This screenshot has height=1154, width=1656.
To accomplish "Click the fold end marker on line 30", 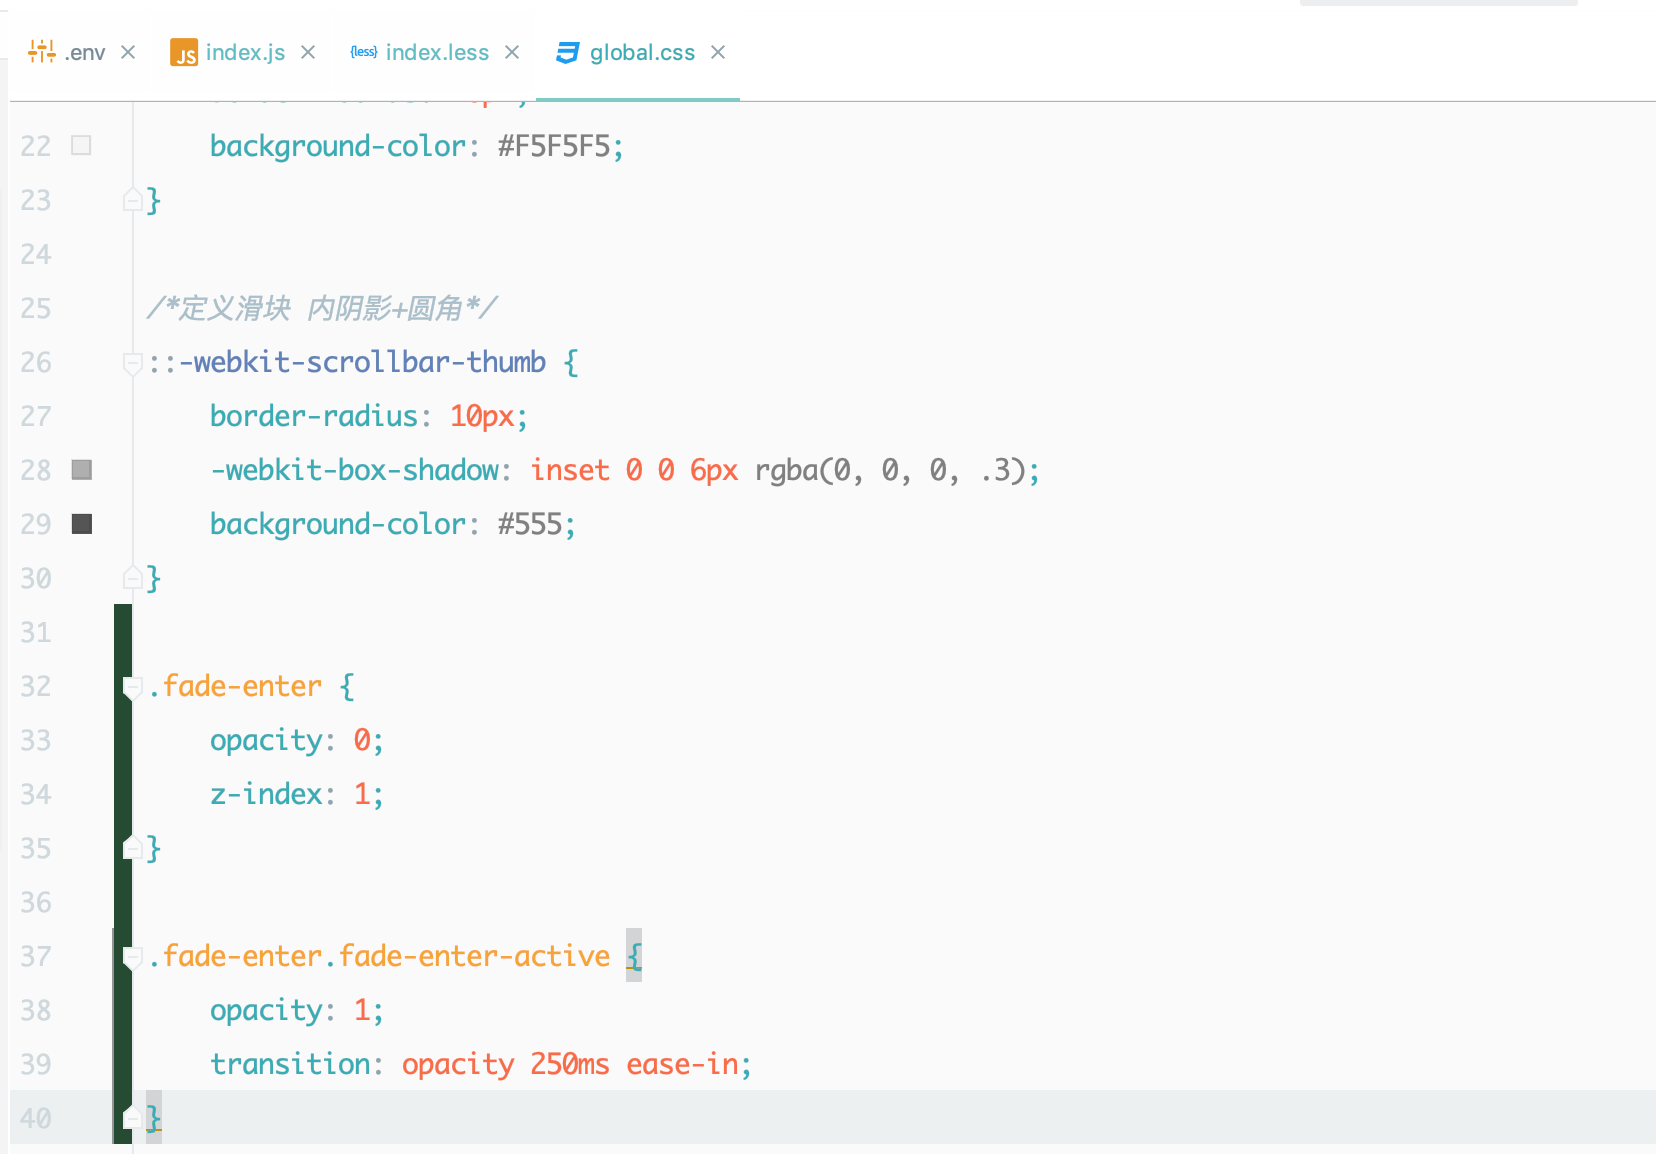I will click(x=132, y=577).
